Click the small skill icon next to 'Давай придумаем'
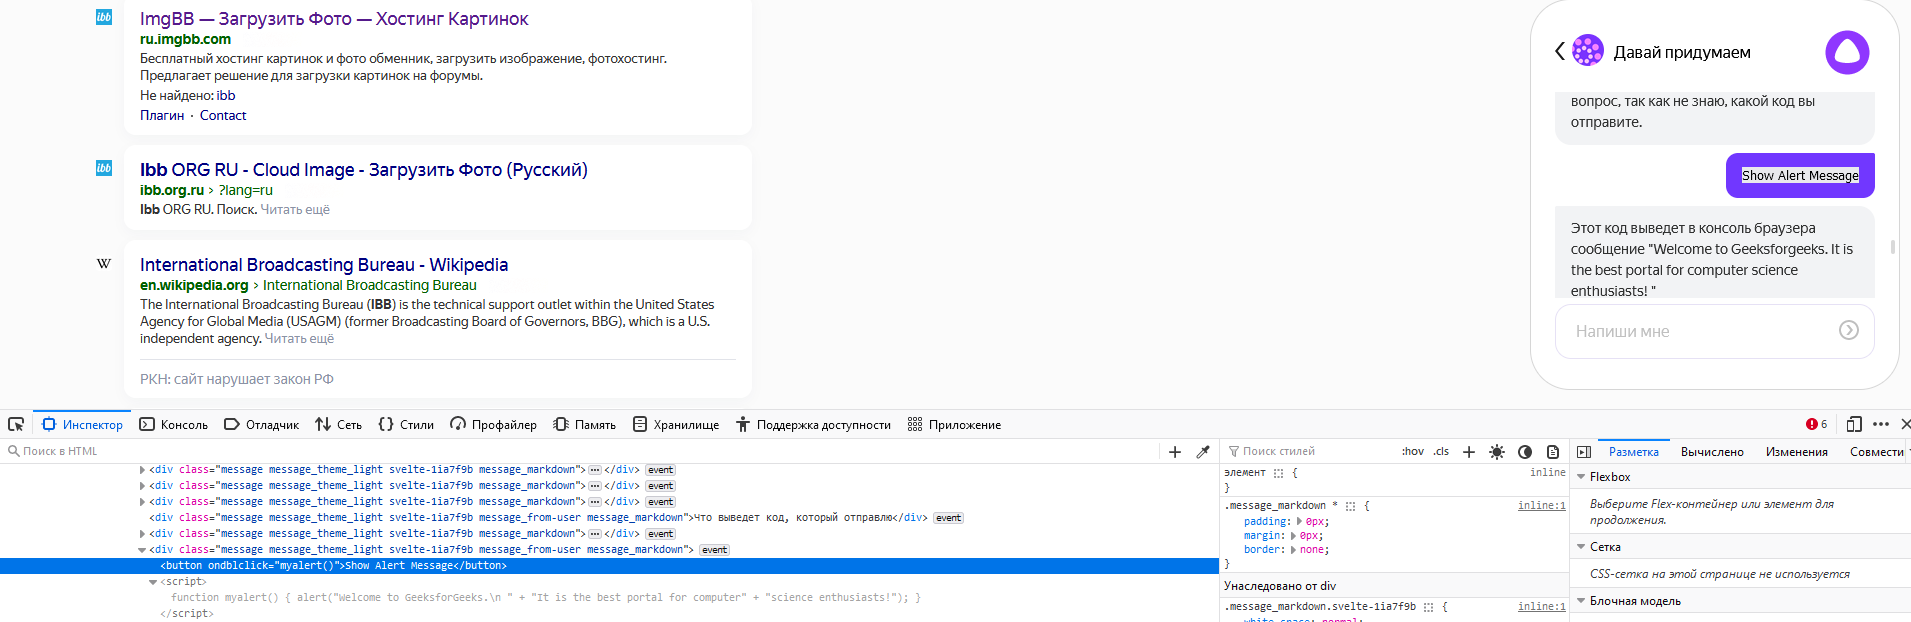Screen dimensions: 1911x622 (1588, 50)
